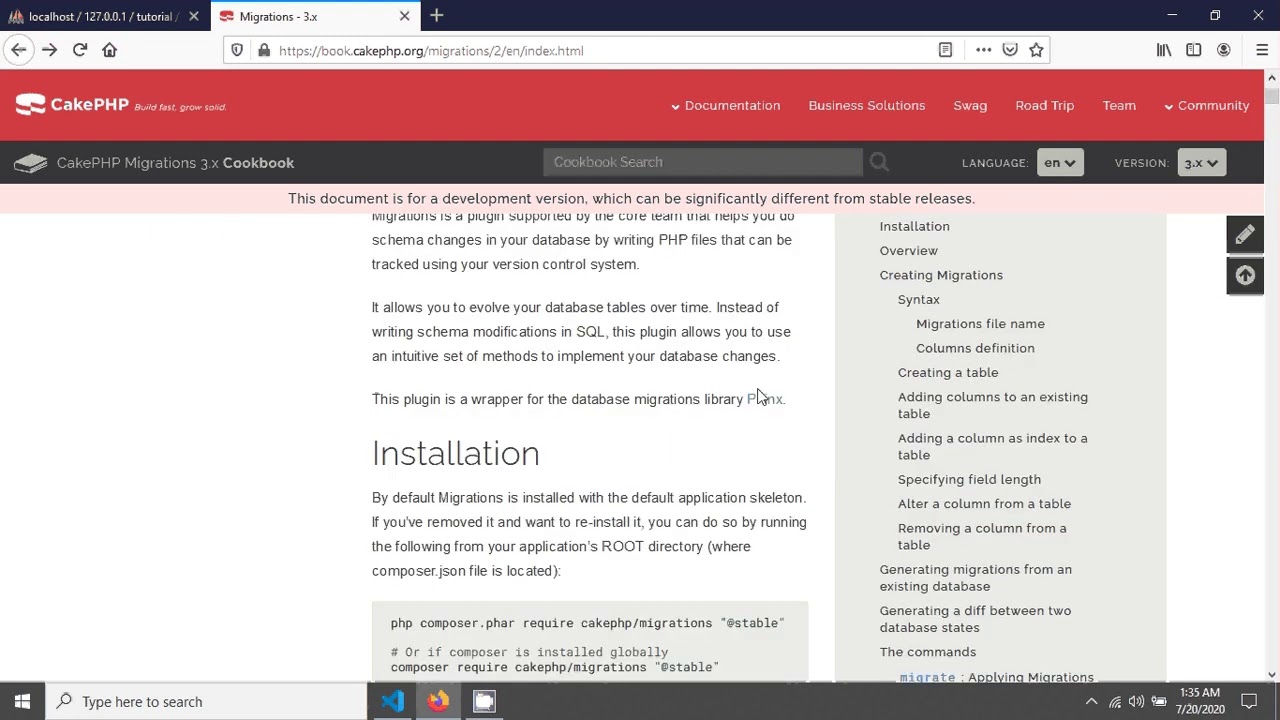1280x720 pixels.
Task: Follow the Phinx library link
Action: tap(765, 399)
